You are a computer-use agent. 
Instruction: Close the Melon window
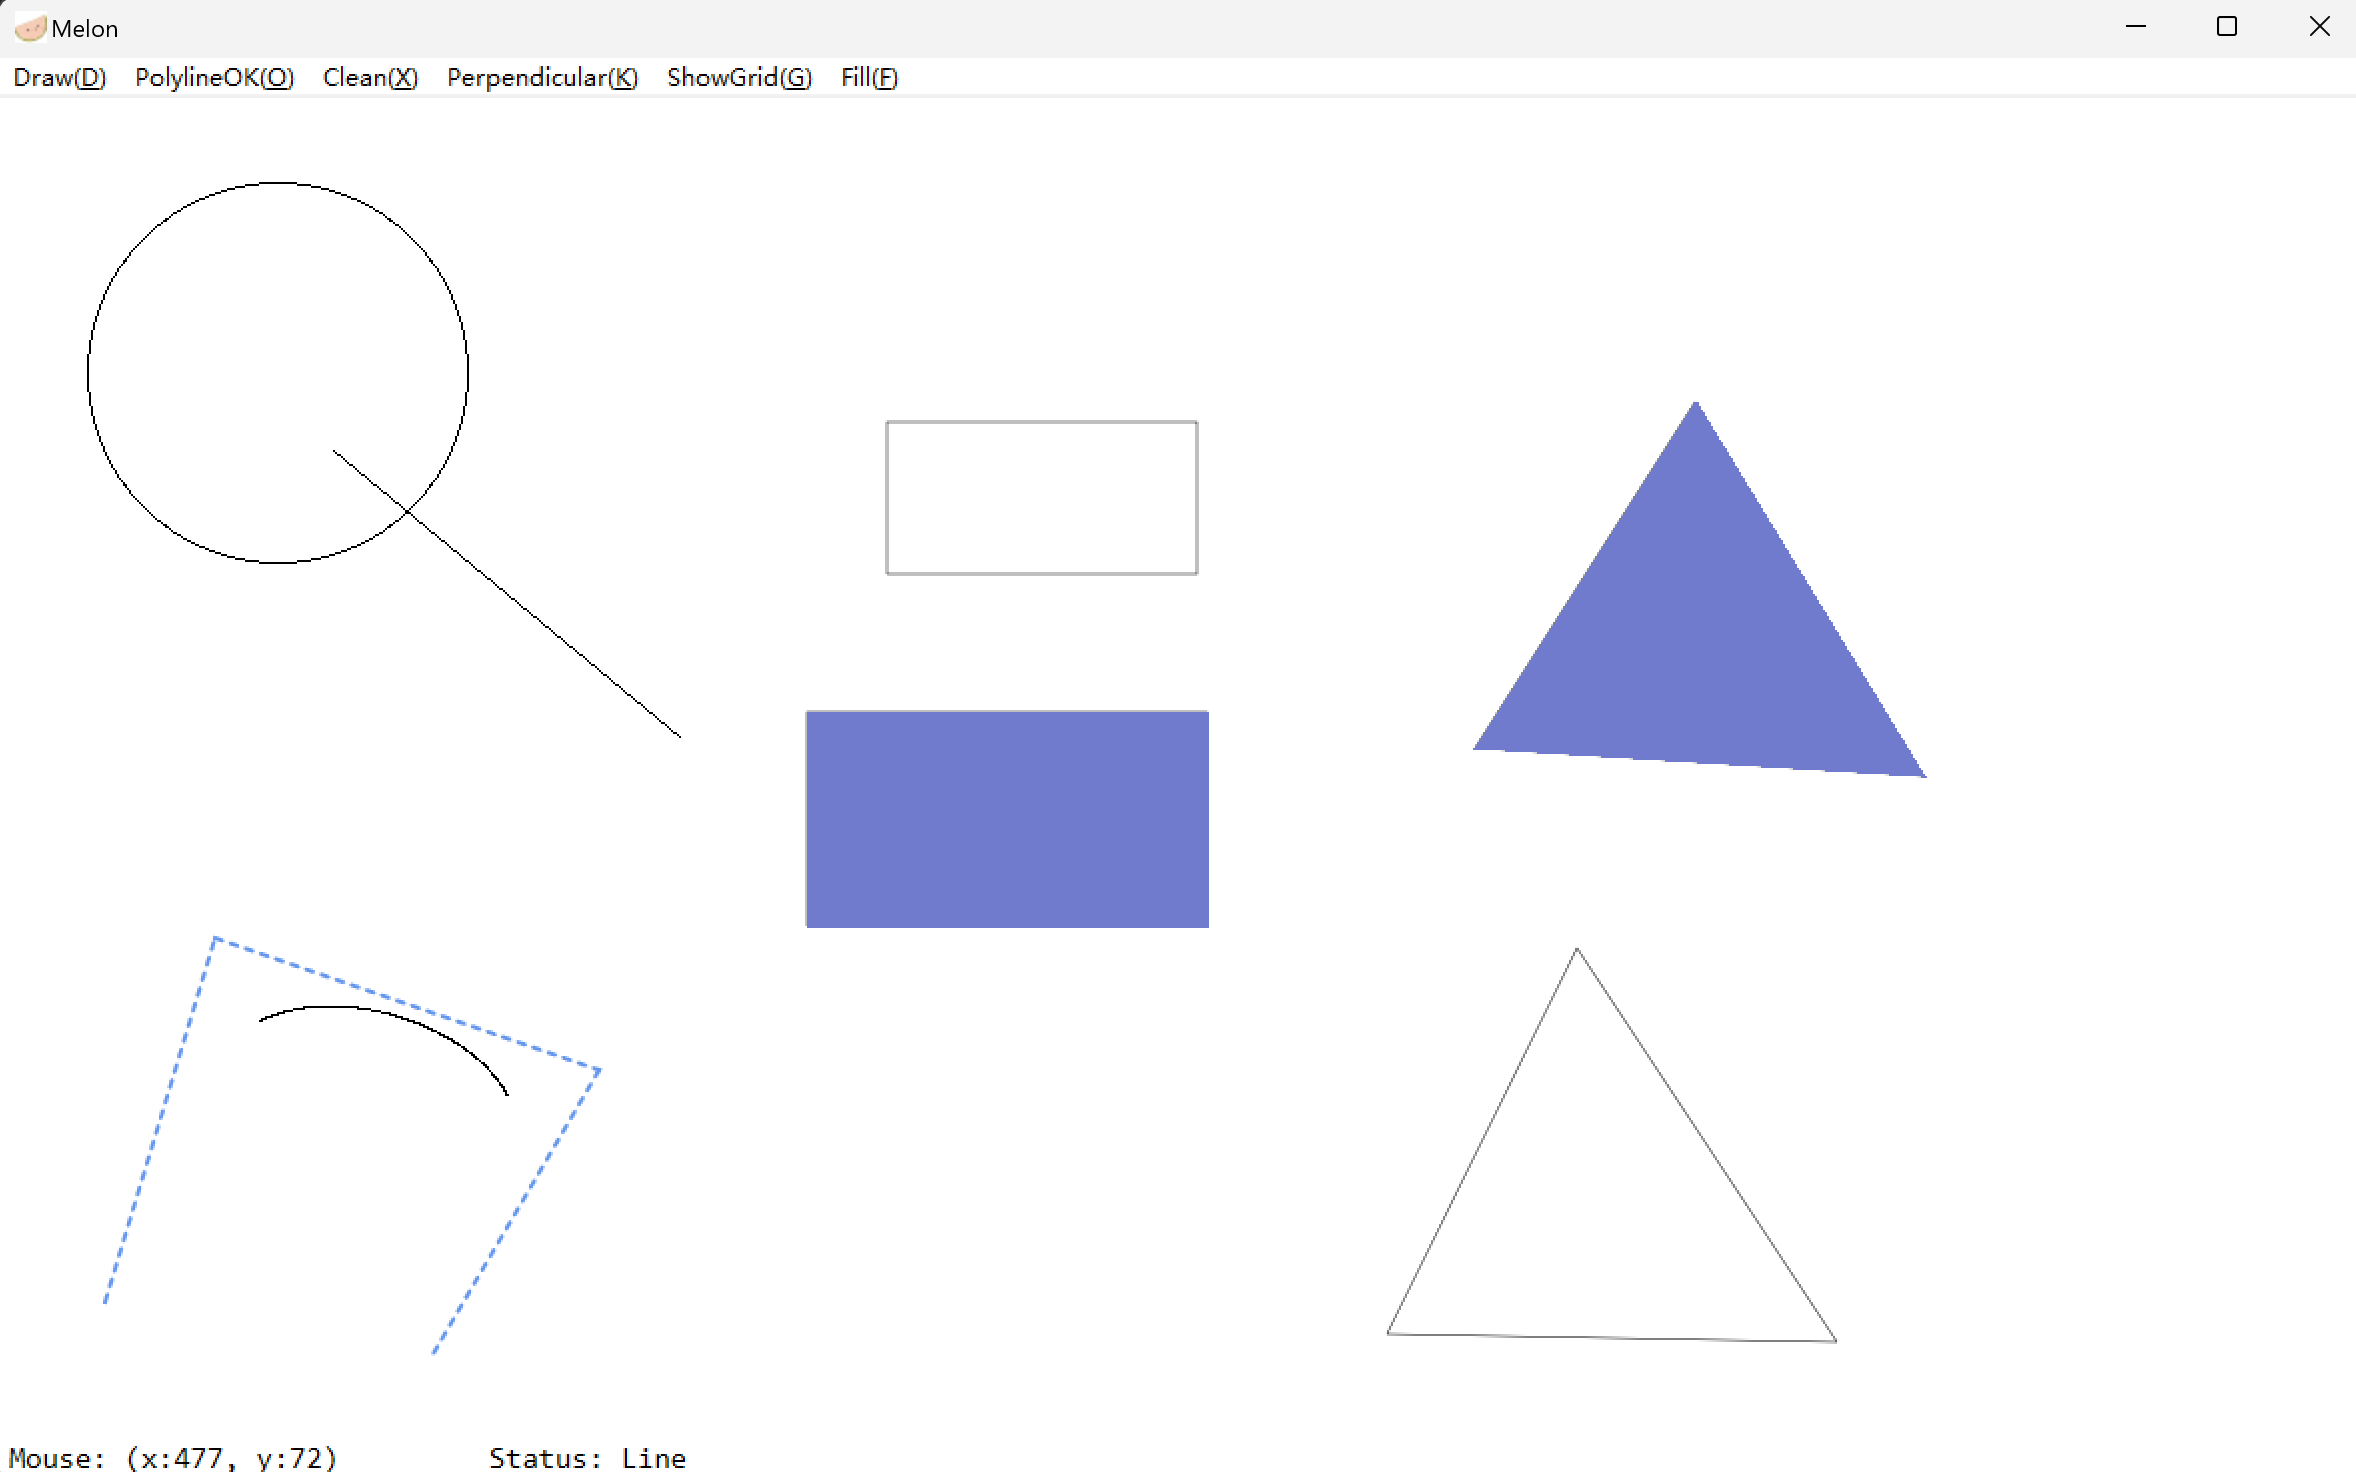coord(2320,27)
